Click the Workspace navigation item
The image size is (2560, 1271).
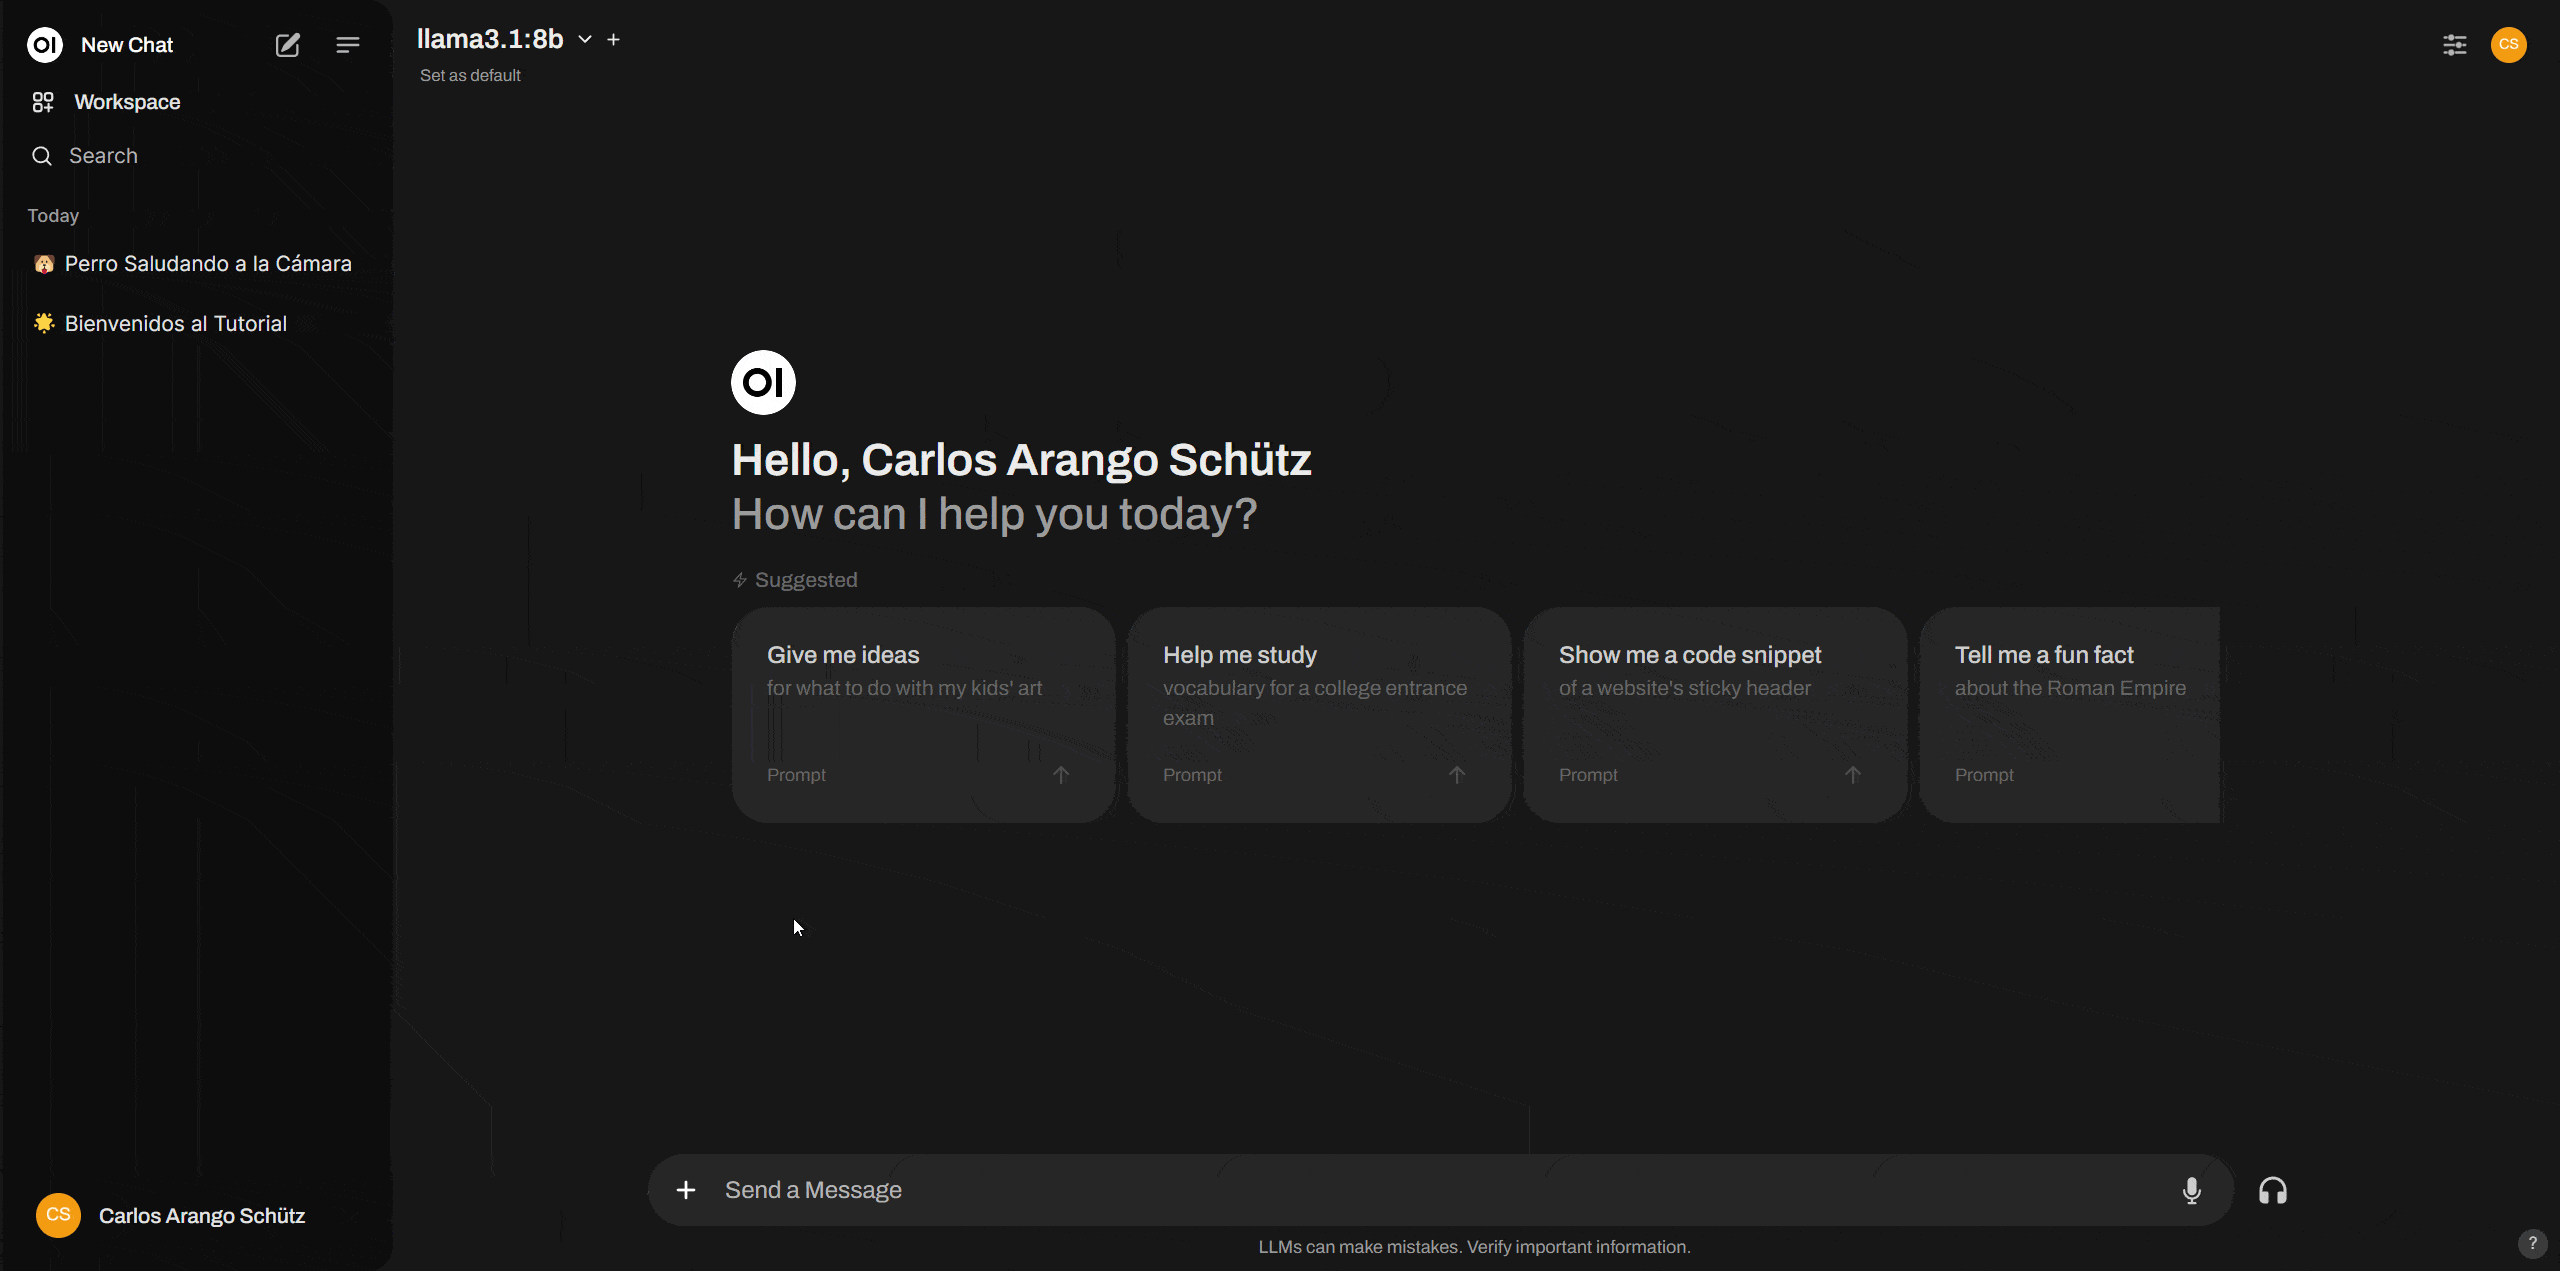point(126,101)
